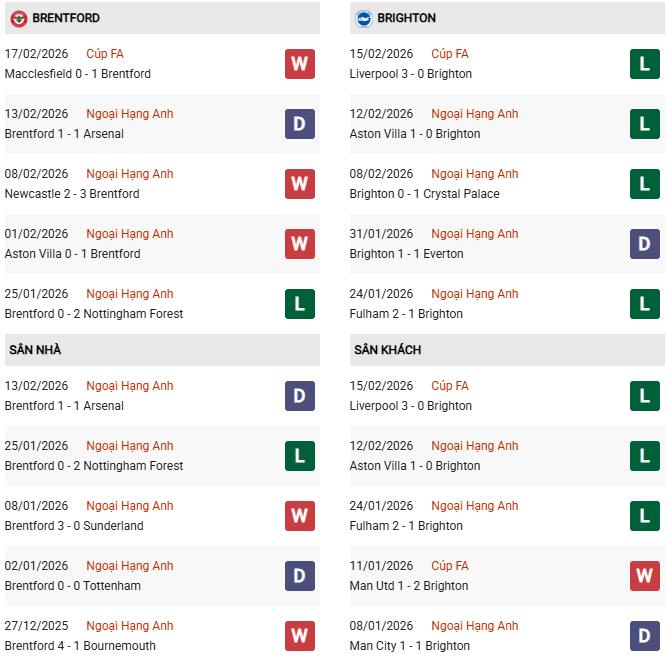Click the Brentford club crest icon
The width and height of the screenshot is (666, 660).
click(x=18, y=18)
